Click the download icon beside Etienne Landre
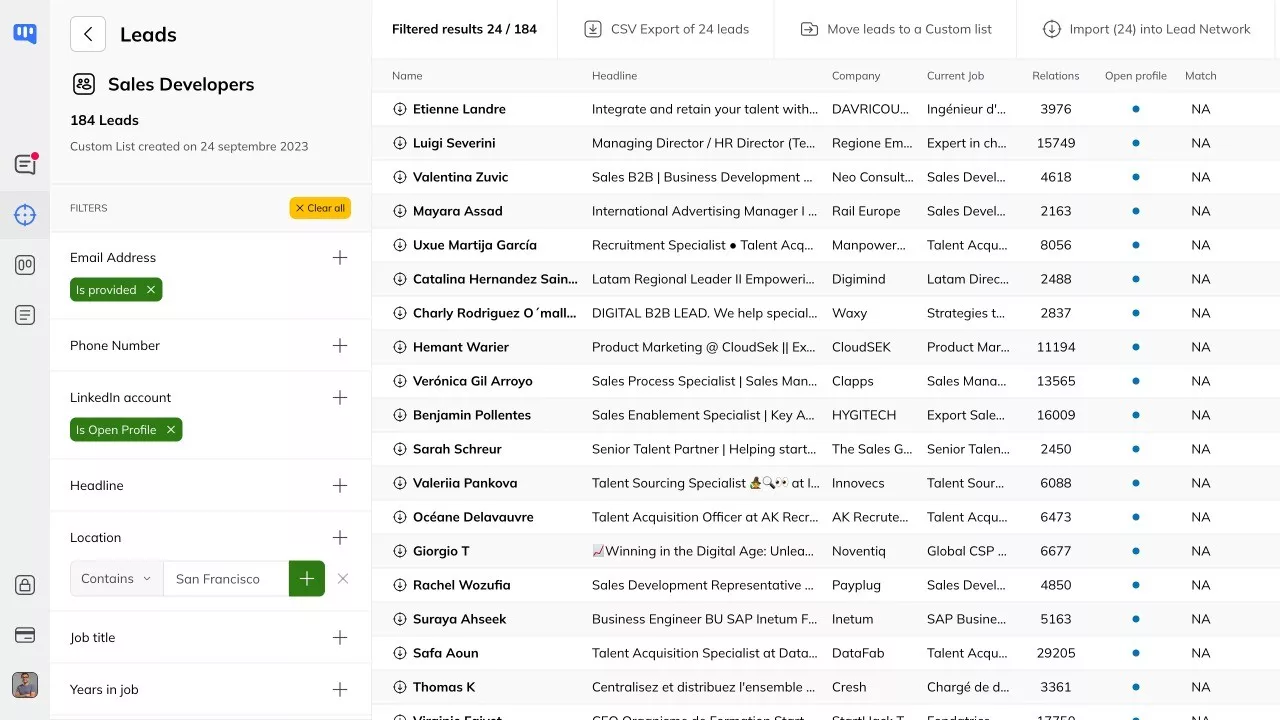This screenshot has width=1280, height=720. 400,109
